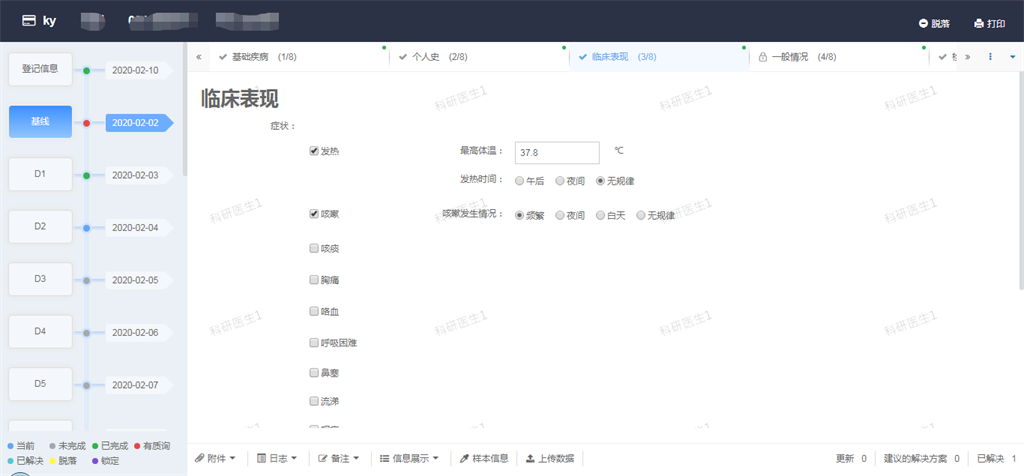The height and width of the screenshot is (476, 1024).
Task: Uncheck the 发热 fever checkbox
Action: [314, 151]
